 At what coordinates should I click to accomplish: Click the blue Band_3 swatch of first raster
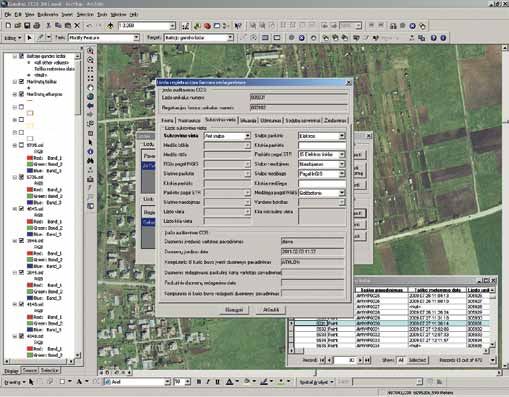30,171
